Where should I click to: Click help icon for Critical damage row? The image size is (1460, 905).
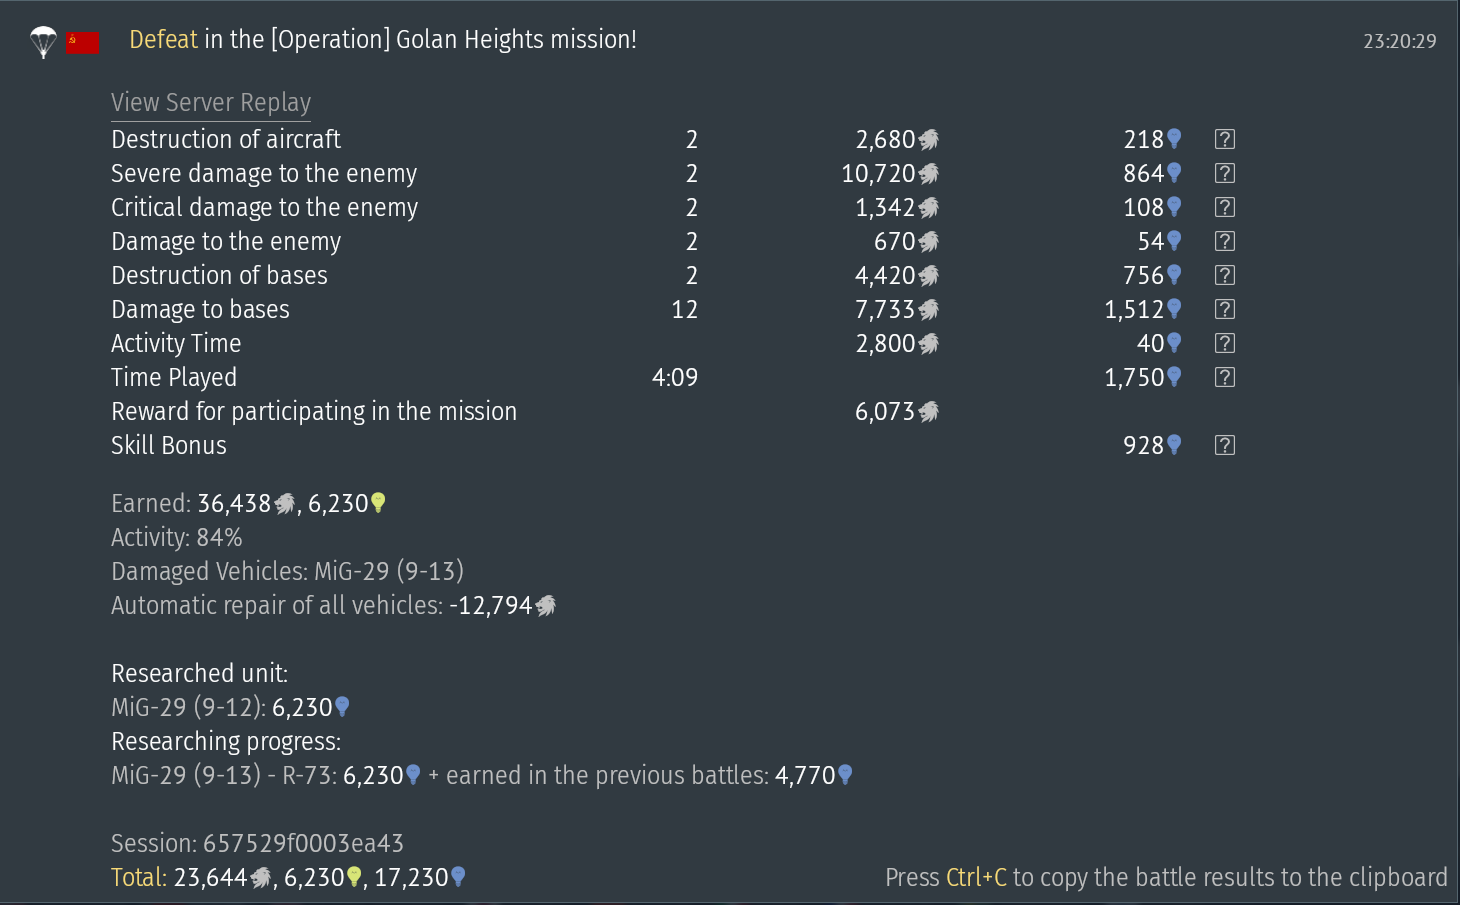1225,208
